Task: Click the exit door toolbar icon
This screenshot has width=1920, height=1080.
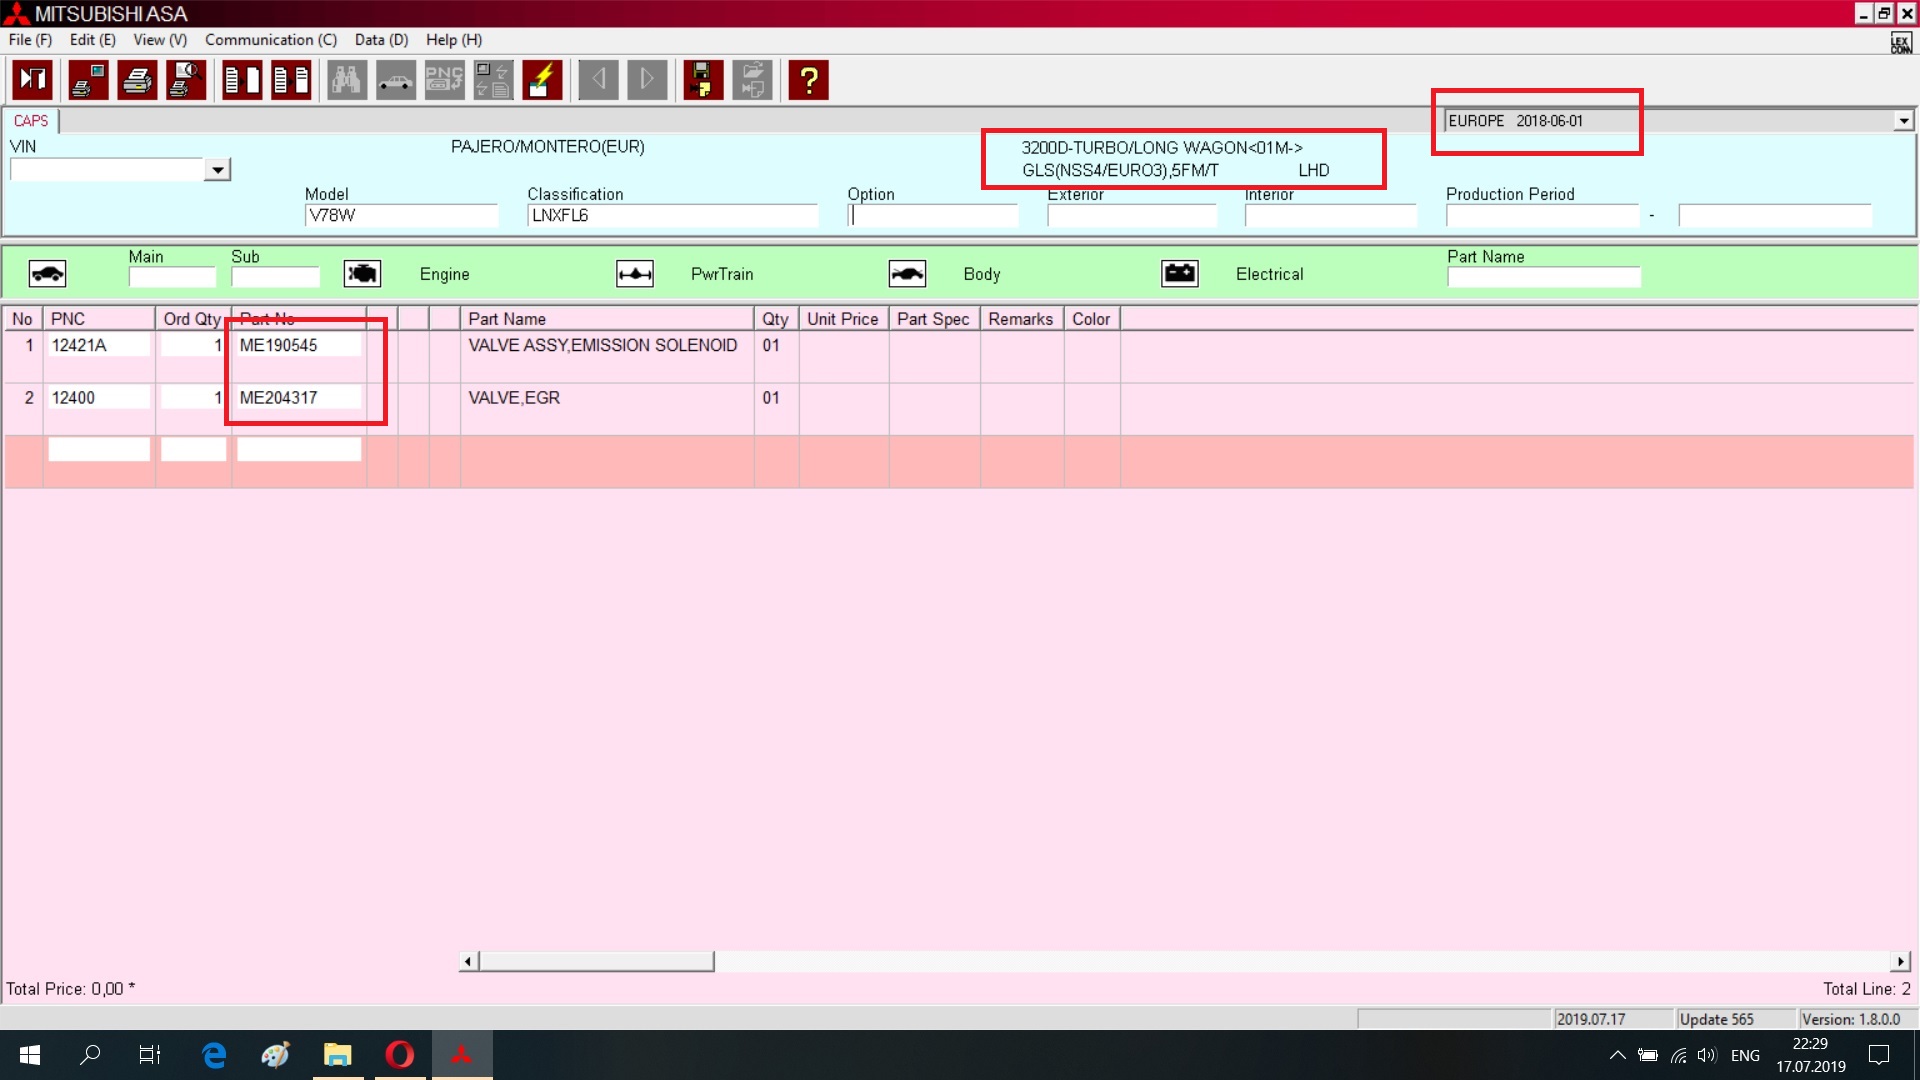Action: pyautogui.click(x=33, y=80)
